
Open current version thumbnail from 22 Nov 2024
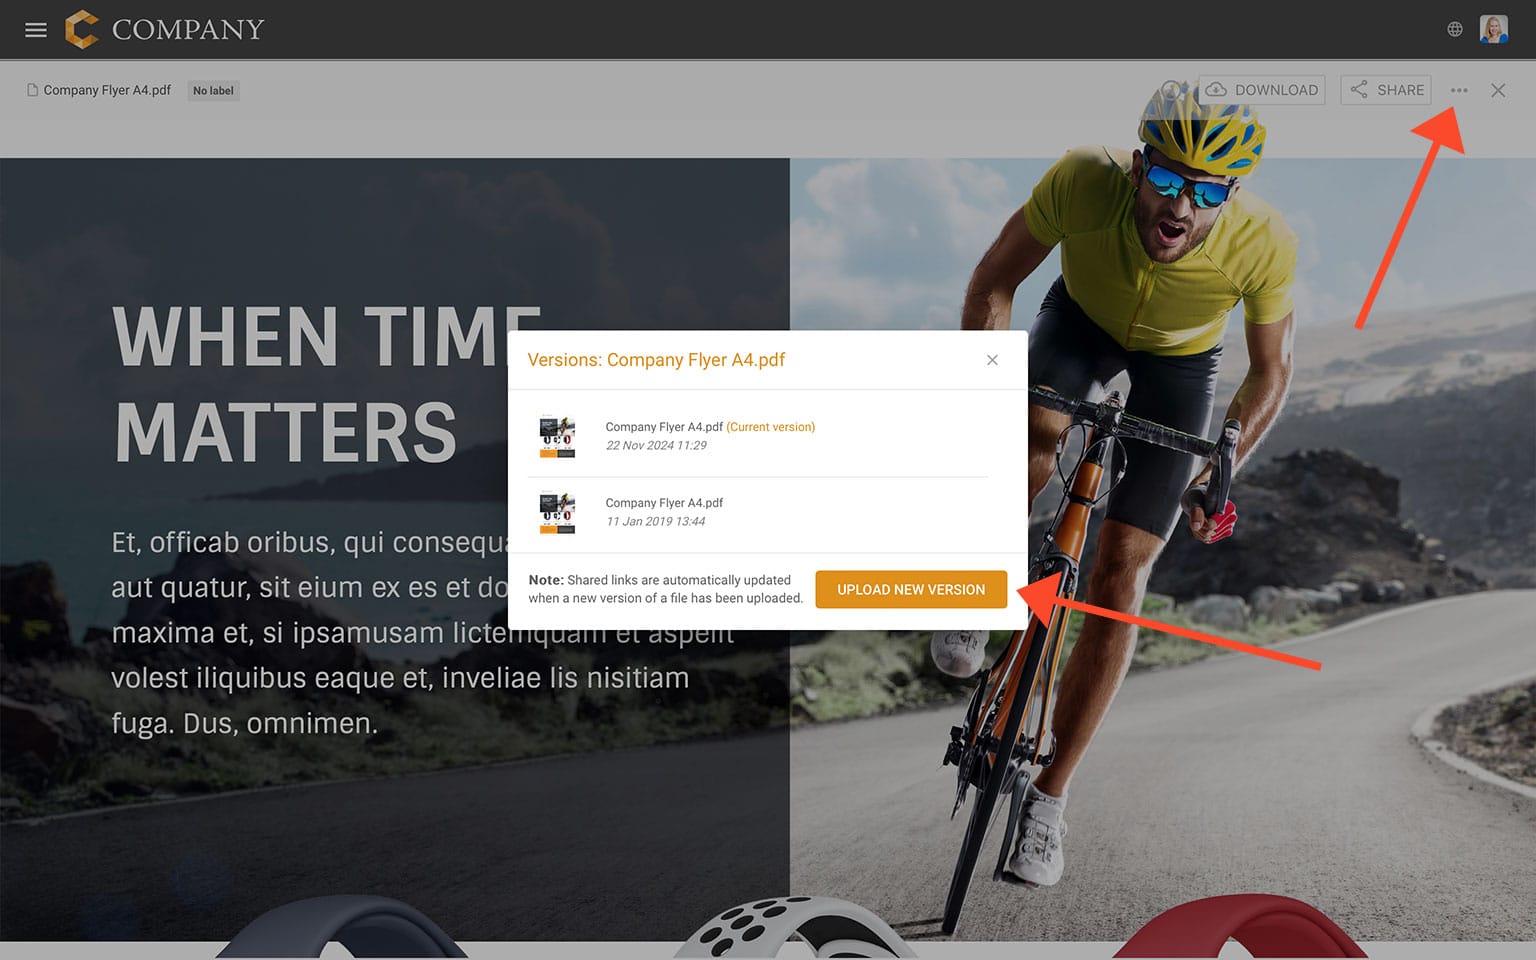coord(557,436)
